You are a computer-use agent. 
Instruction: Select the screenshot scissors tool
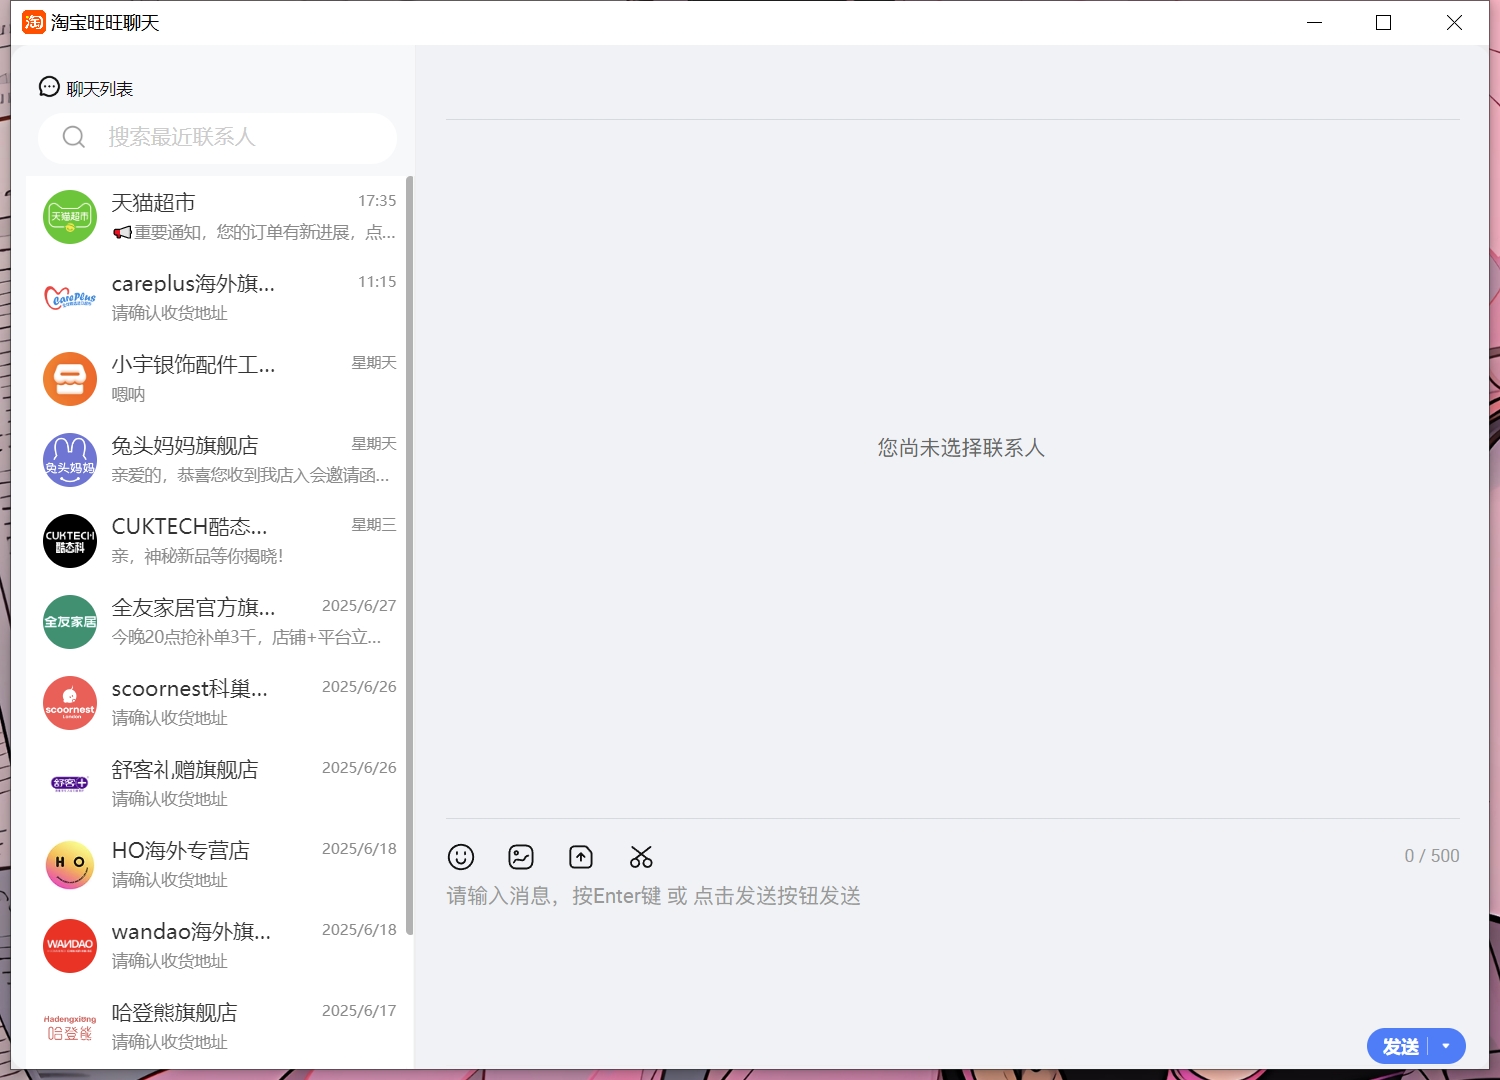(641, 857)
